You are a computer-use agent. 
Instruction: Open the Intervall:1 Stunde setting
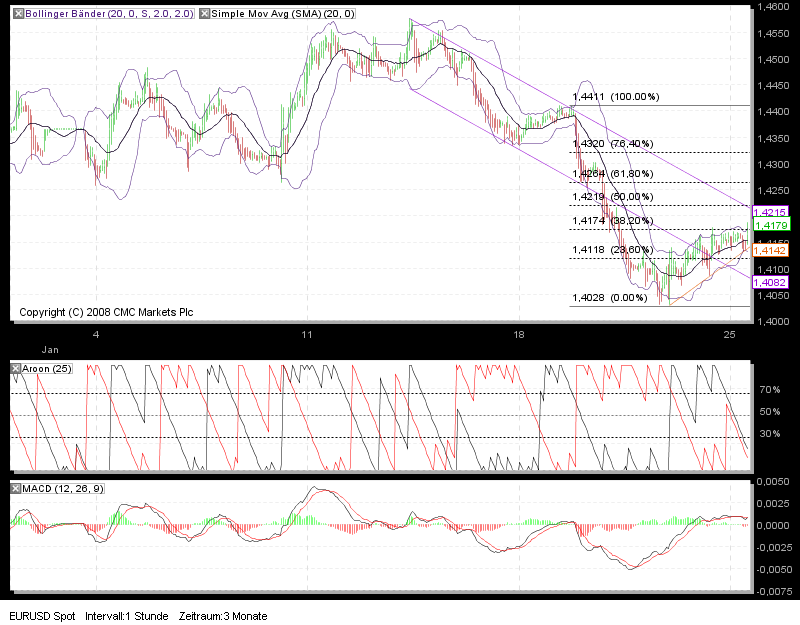tap(126, 616)
